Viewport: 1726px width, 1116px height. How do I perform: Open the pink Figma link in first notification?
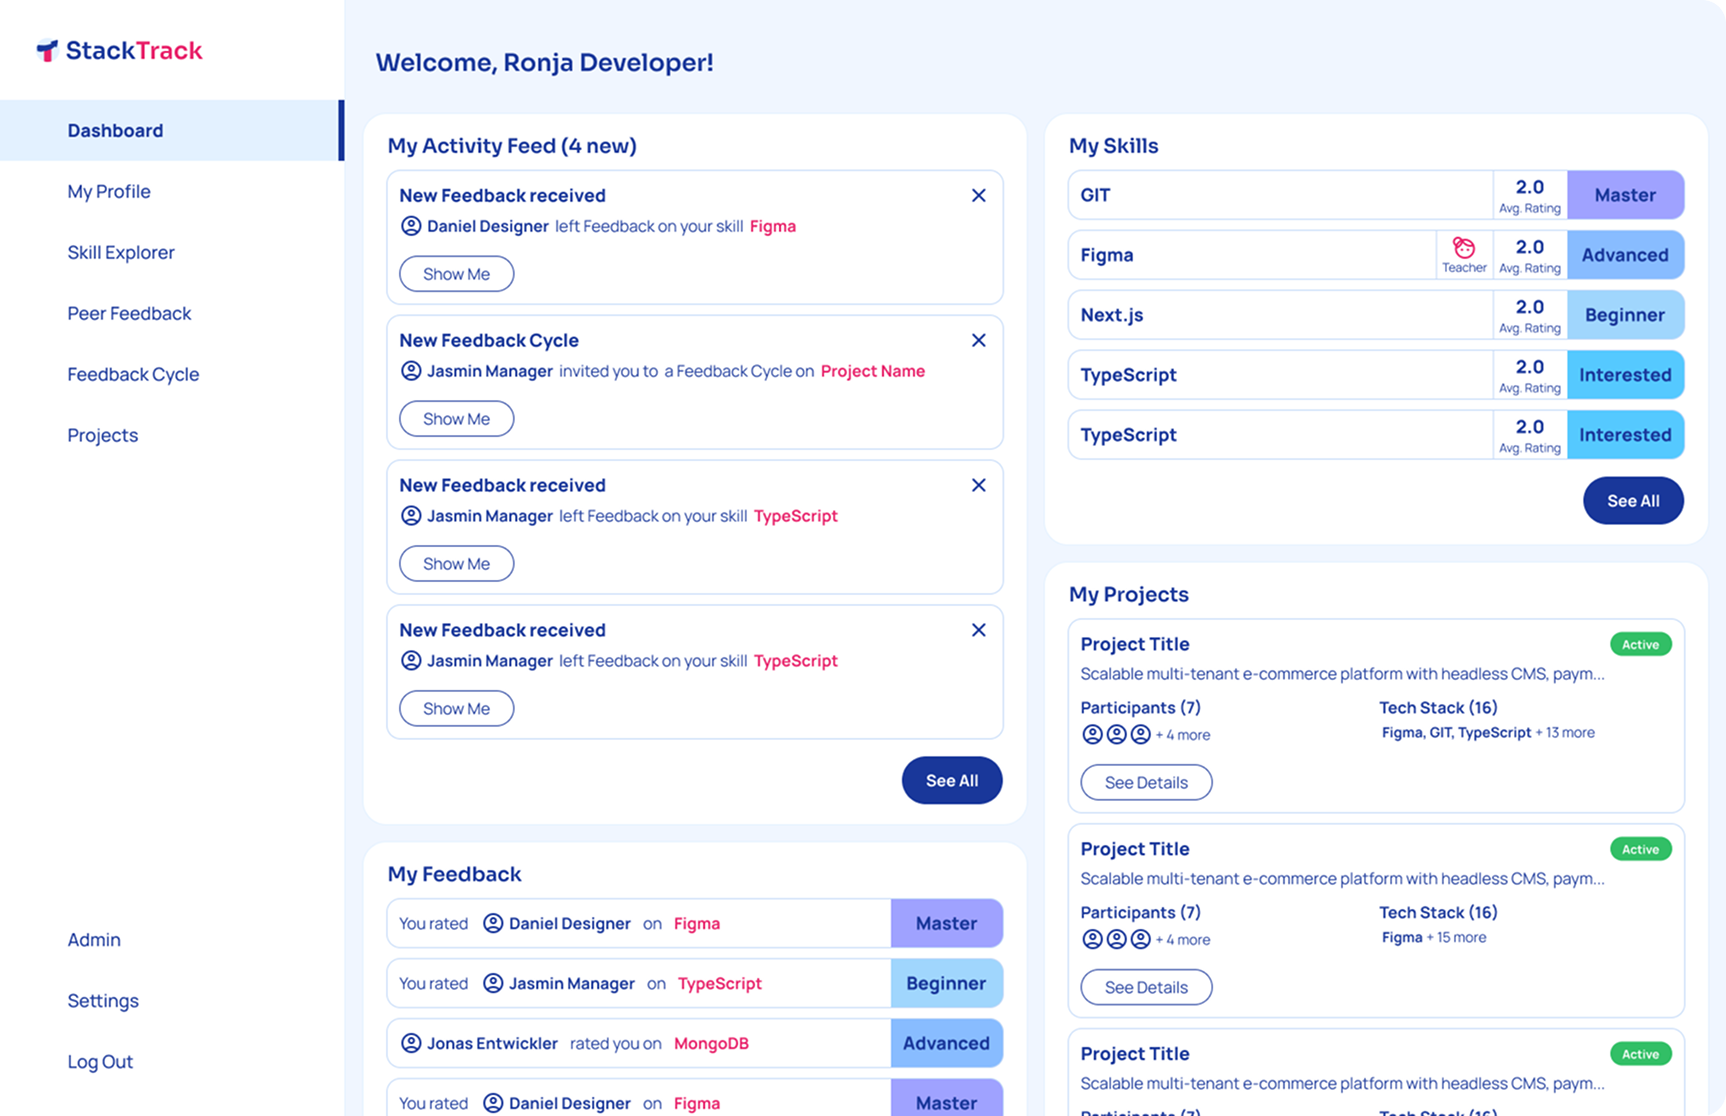point(773,226)
